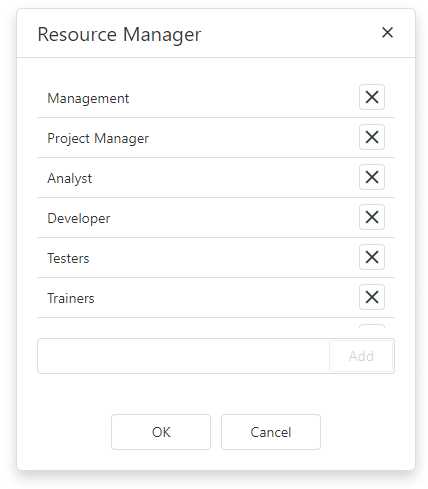
Task: Select the Testers row text
Action: pos(68,258)
